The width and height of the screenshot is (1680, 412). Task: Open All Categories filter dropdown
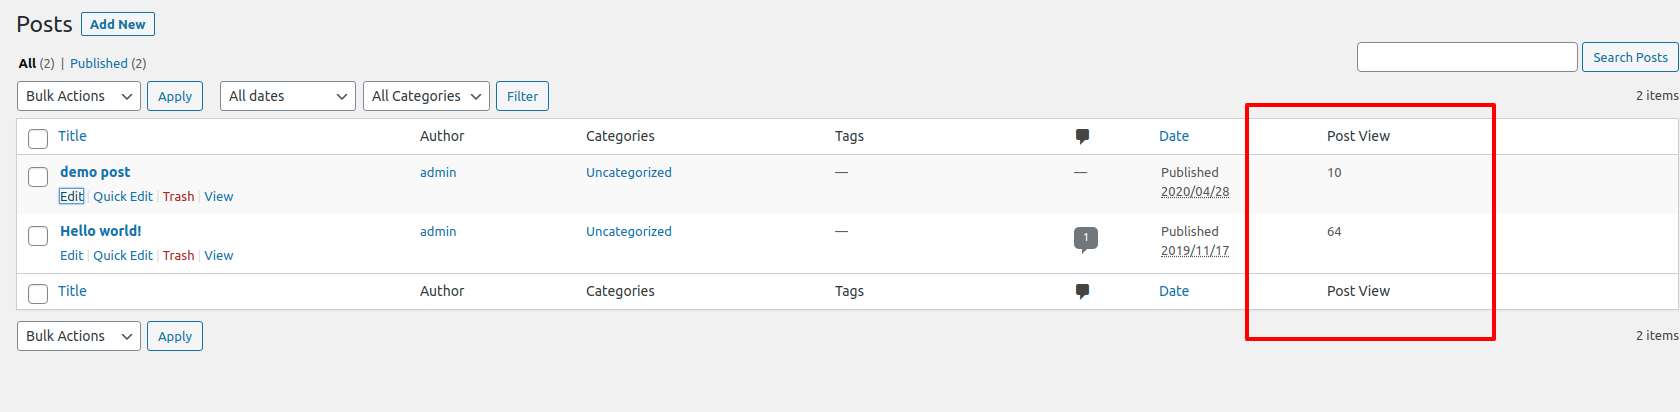[426, 96]
